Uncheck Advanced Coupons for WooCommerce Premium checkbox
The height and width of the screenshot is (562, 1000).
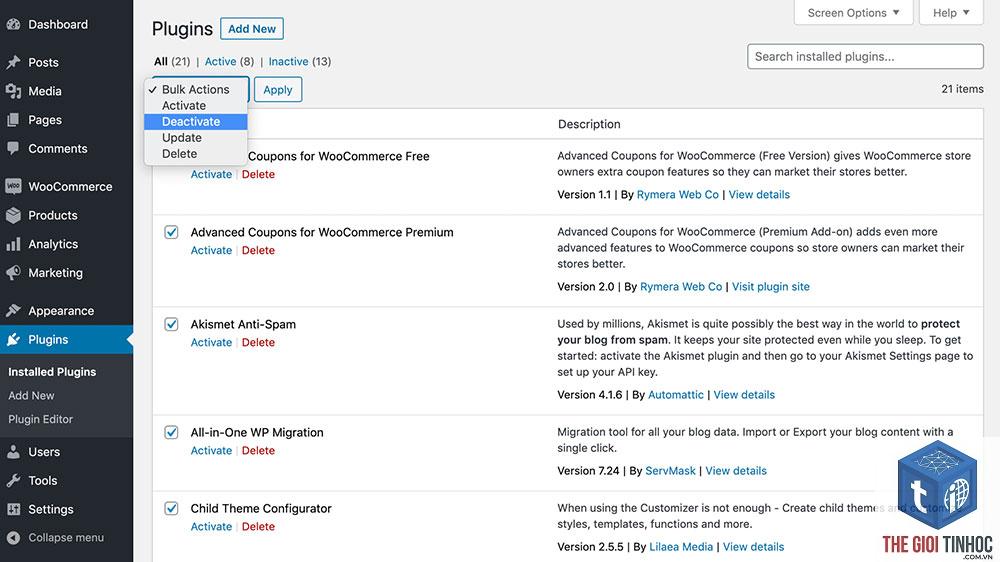coord(171,232)
